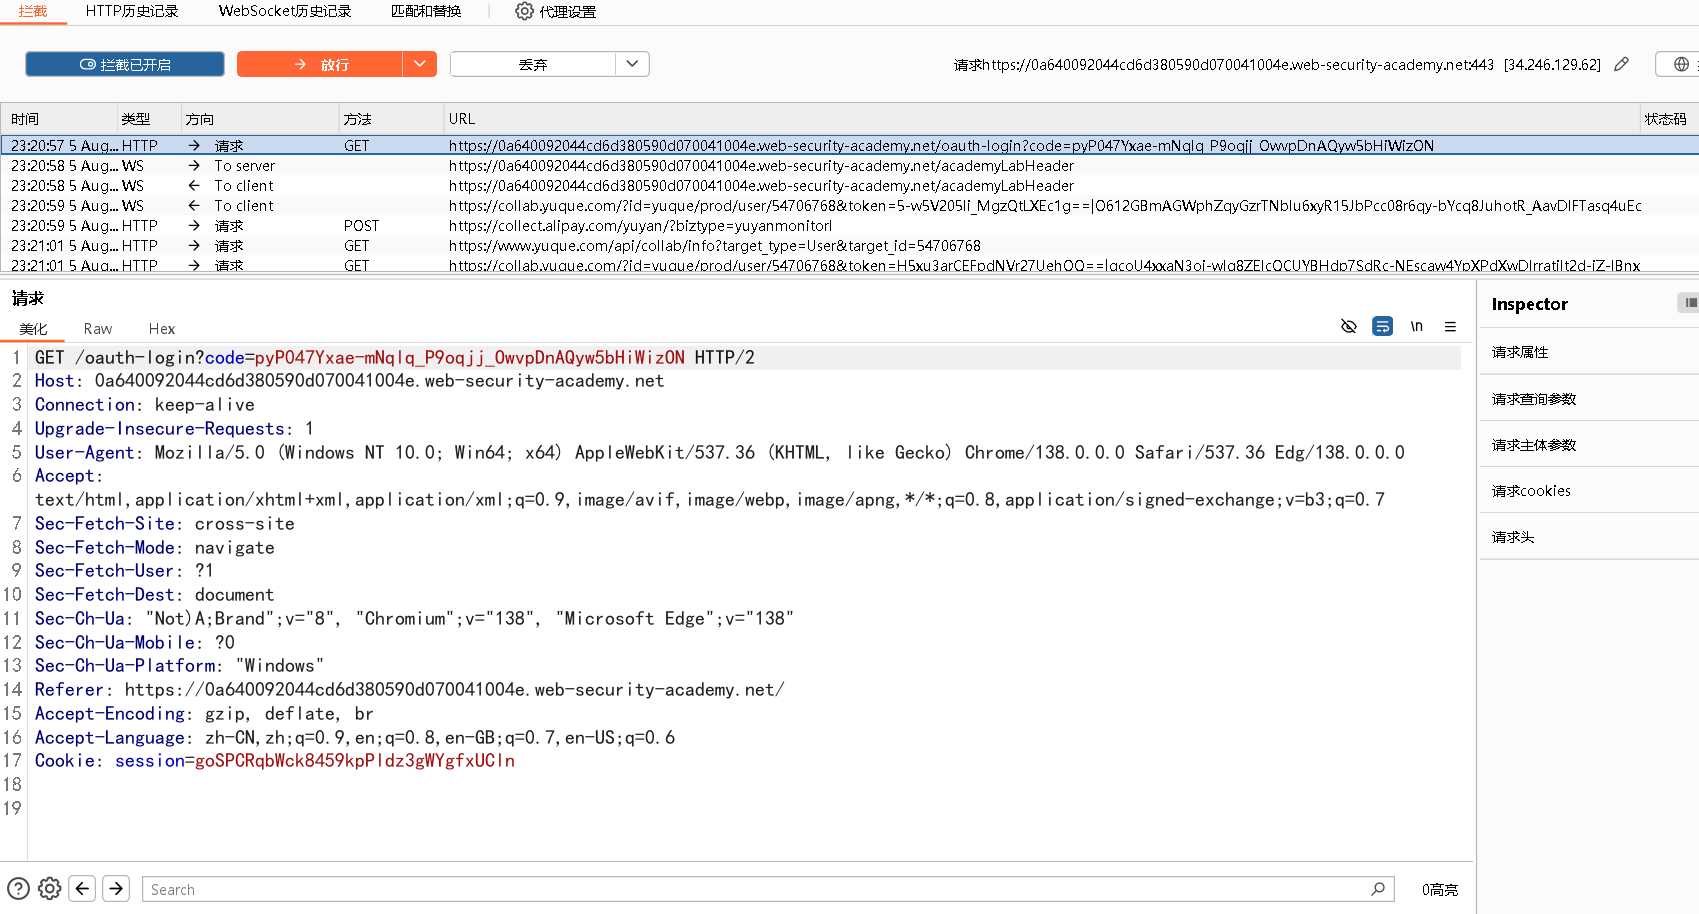Expand the dropdown beside 丢弃
The width and height of the screenshot is (1699, 914).
coord(631,63)
